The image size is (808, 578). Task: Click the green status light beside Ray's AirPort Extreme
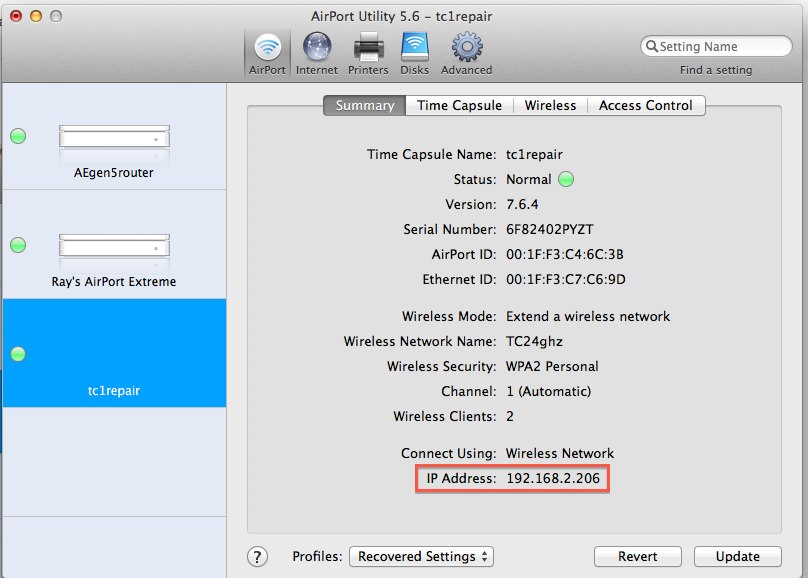(x=18, y=245)
